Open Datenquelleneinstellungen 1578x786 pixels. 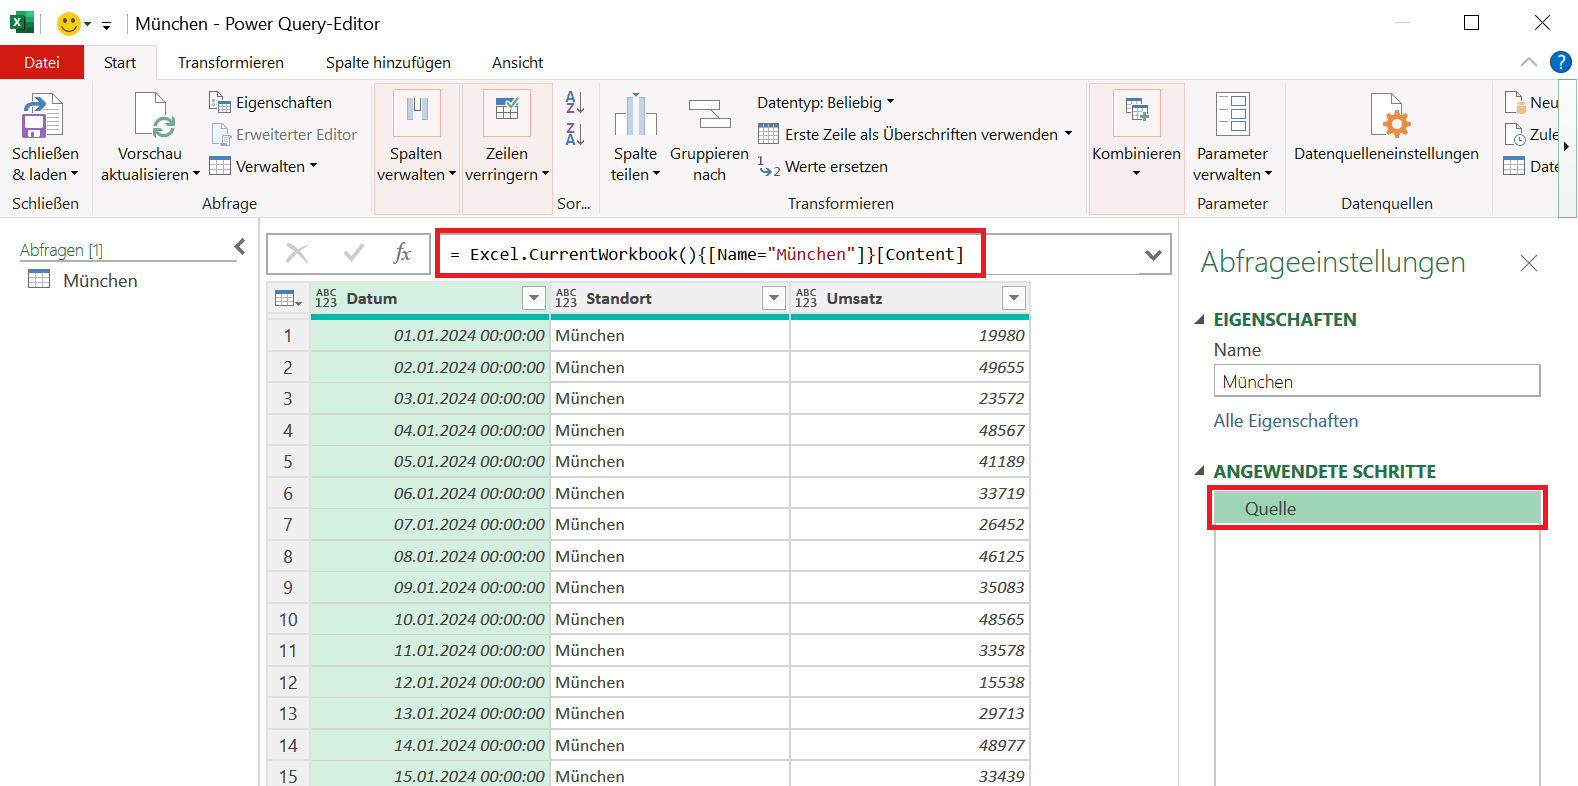1386,128
